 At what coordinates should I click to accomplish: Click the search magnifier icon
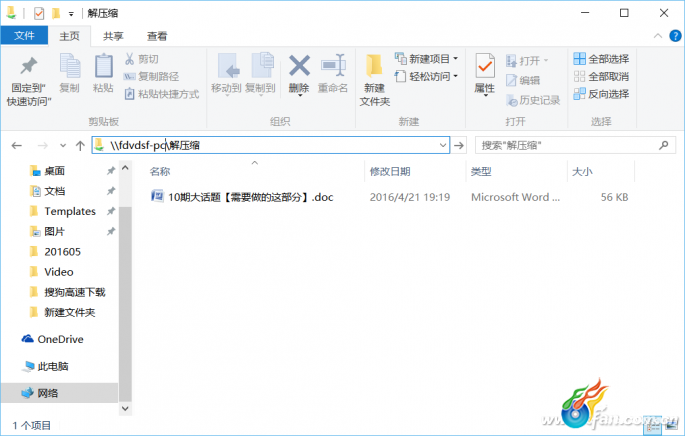pyautogui.click(x=664, y=145)
